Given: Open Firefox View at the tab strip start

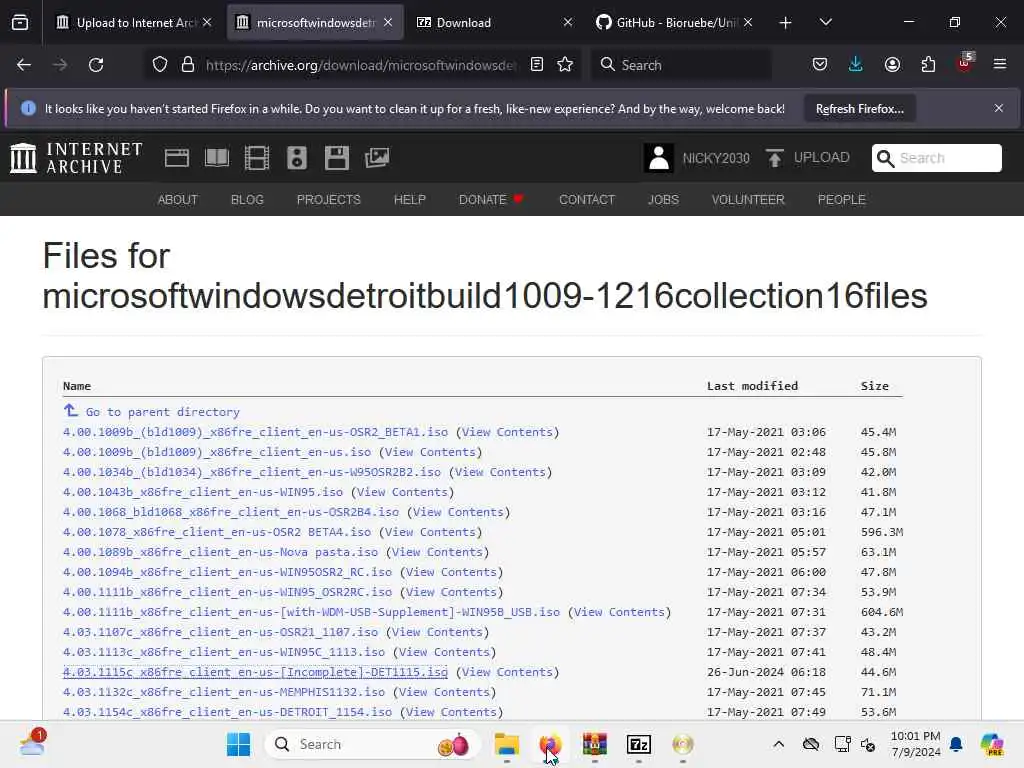Looking at the screenshot, I should (20, 23).
